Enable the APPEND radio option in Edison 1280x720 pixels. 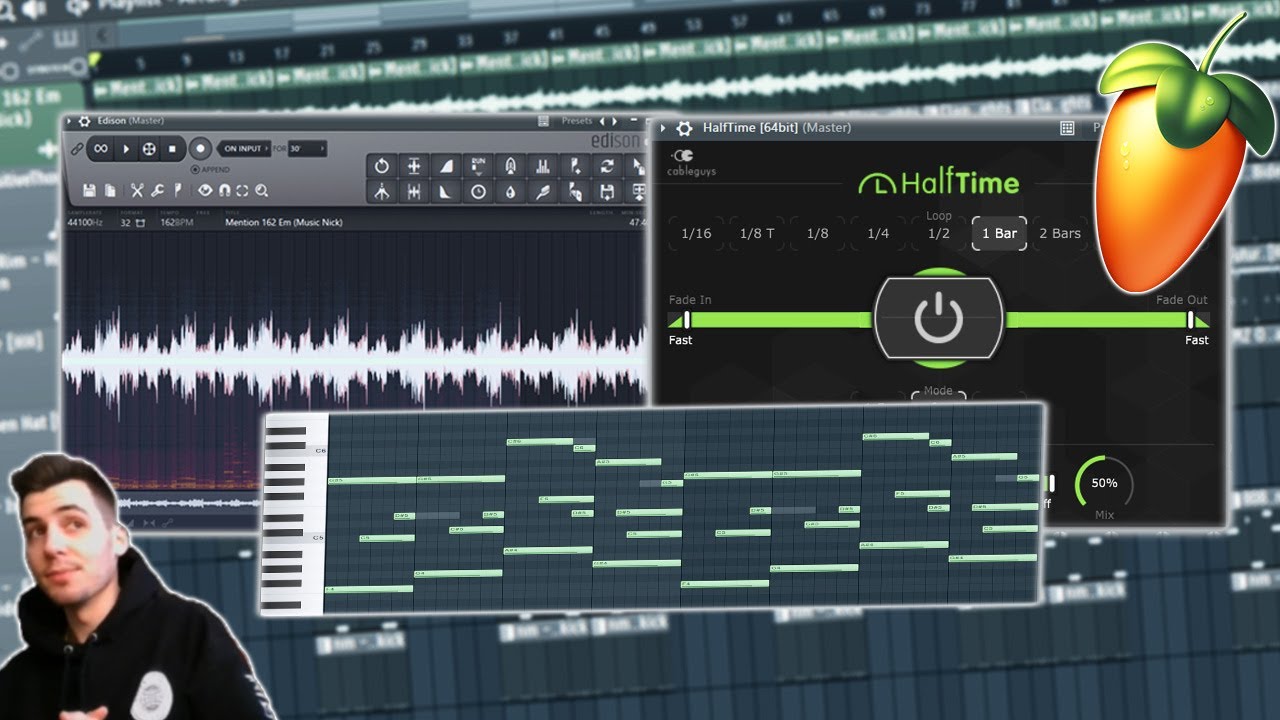(x=211, y=169)
